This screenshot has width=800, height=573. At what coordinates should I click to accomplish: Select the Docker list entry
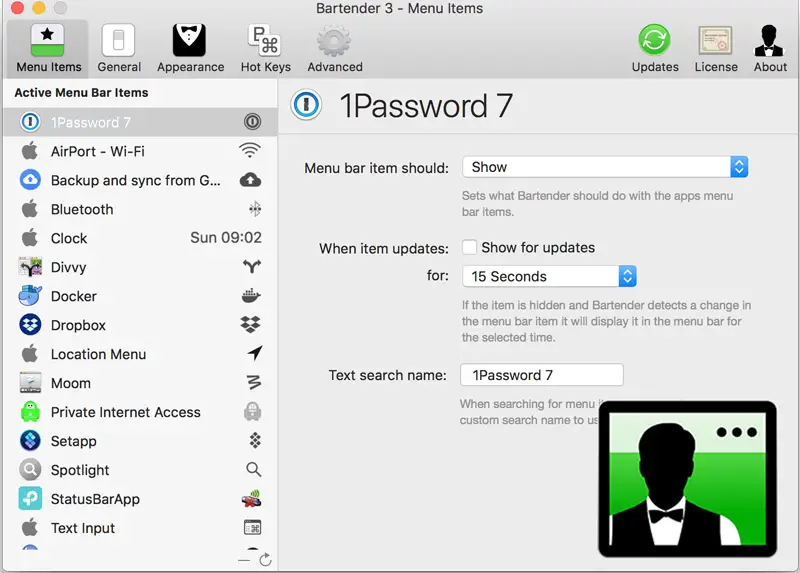coord(140,296)
